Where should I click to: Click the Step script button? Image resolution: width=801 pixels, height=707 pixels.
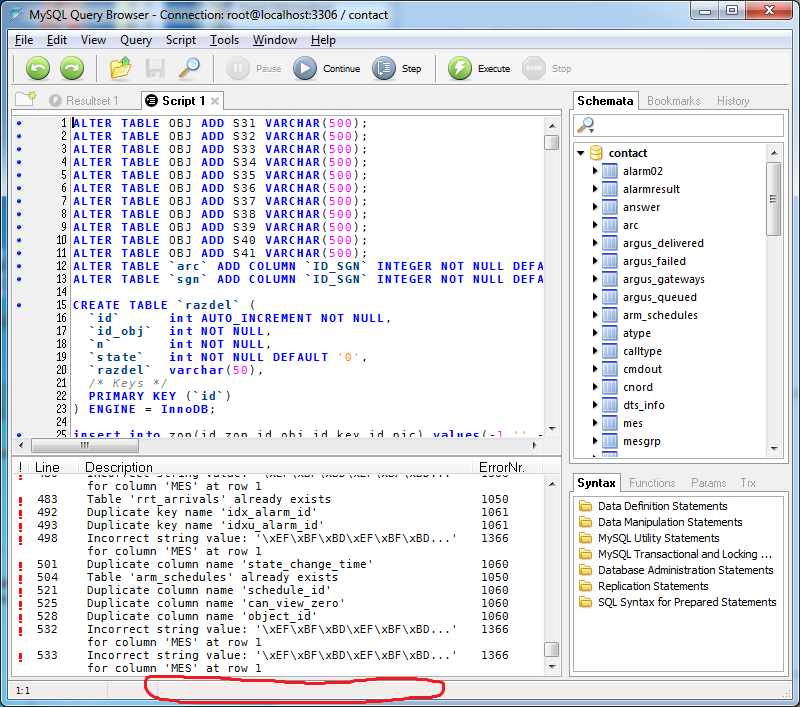tap(397, 68)
